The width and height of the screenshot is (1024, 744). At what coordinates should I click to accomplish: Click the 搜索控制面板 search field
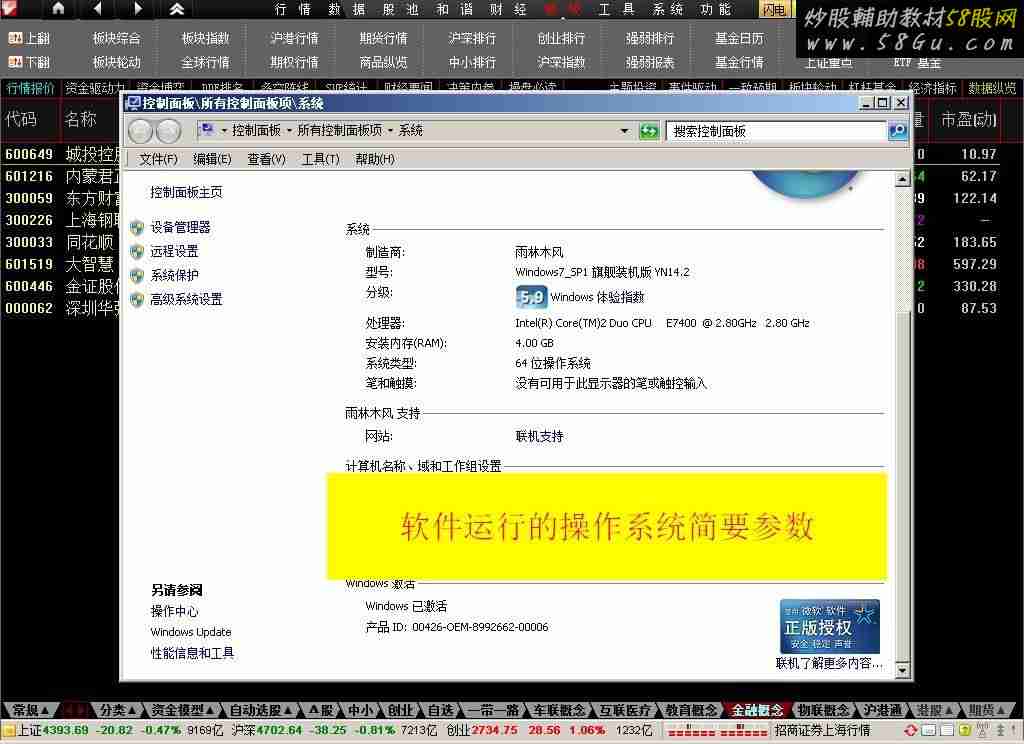coord(776,131)
